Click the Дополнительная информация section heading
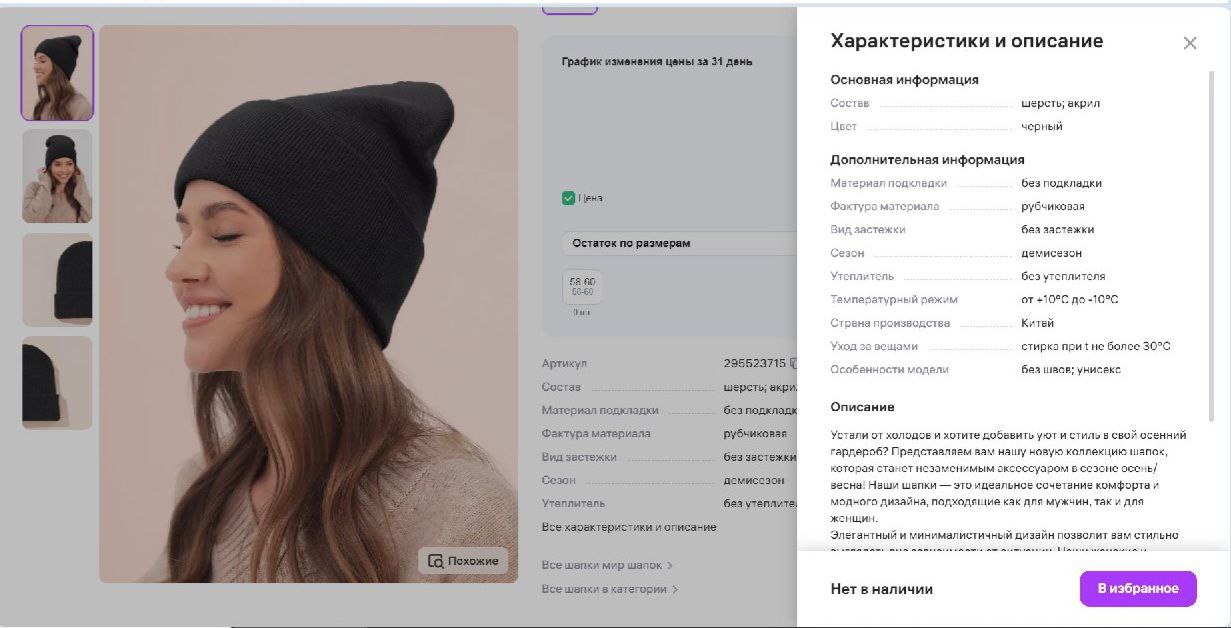Viewport: 1231px width, 628px height. 927,159
